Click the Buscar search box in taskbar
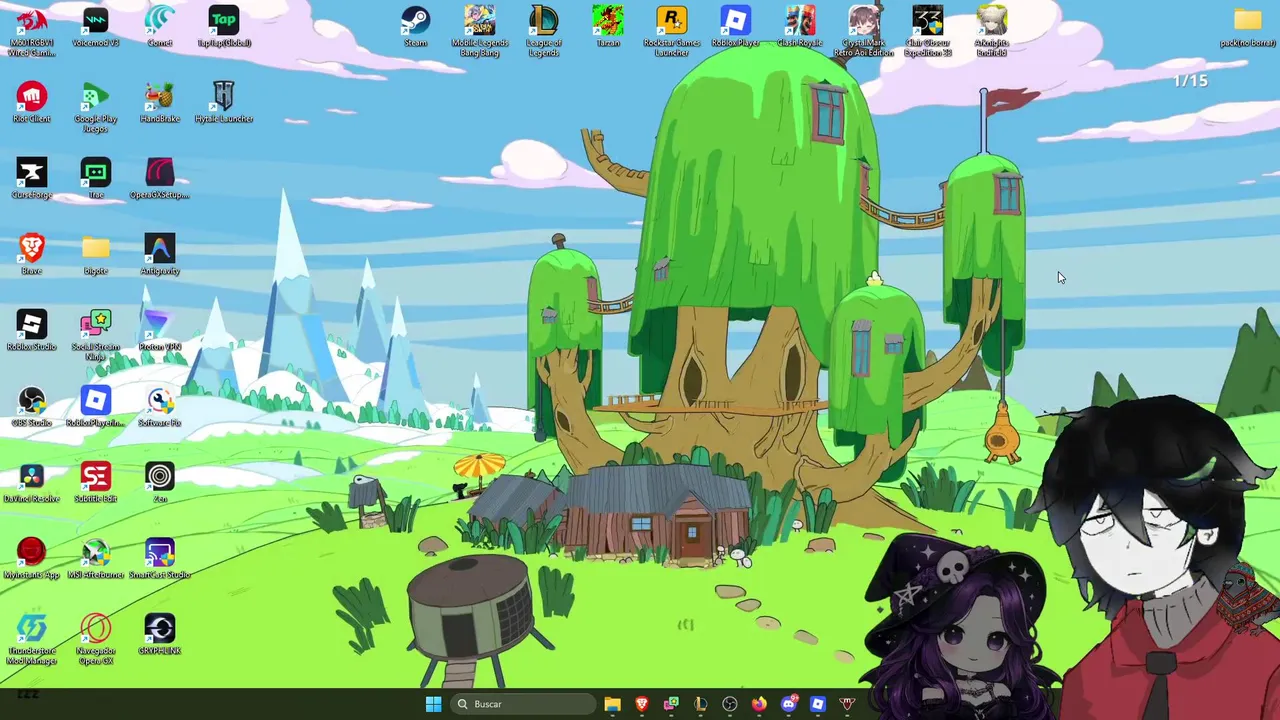The width and height of the screenshot is (1280, 720). (x=523, y=704)
